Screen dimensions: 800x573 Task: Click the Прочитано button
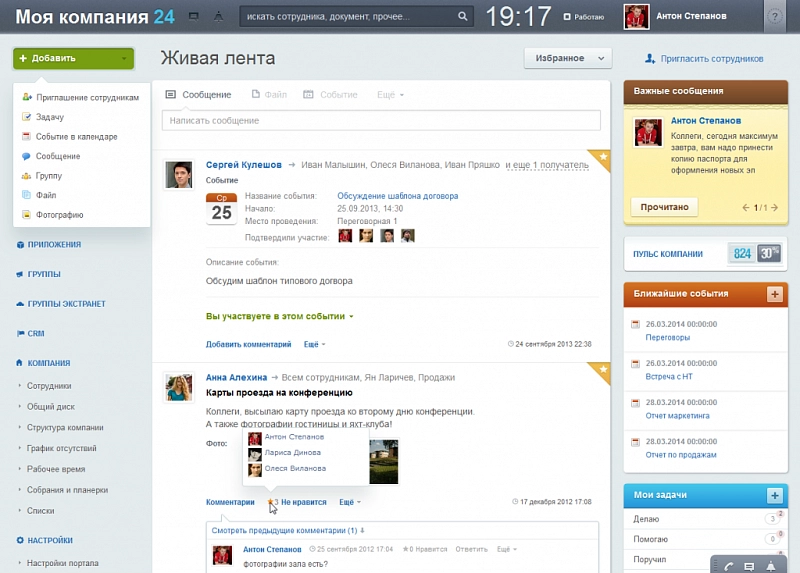[x=664, y=207]
